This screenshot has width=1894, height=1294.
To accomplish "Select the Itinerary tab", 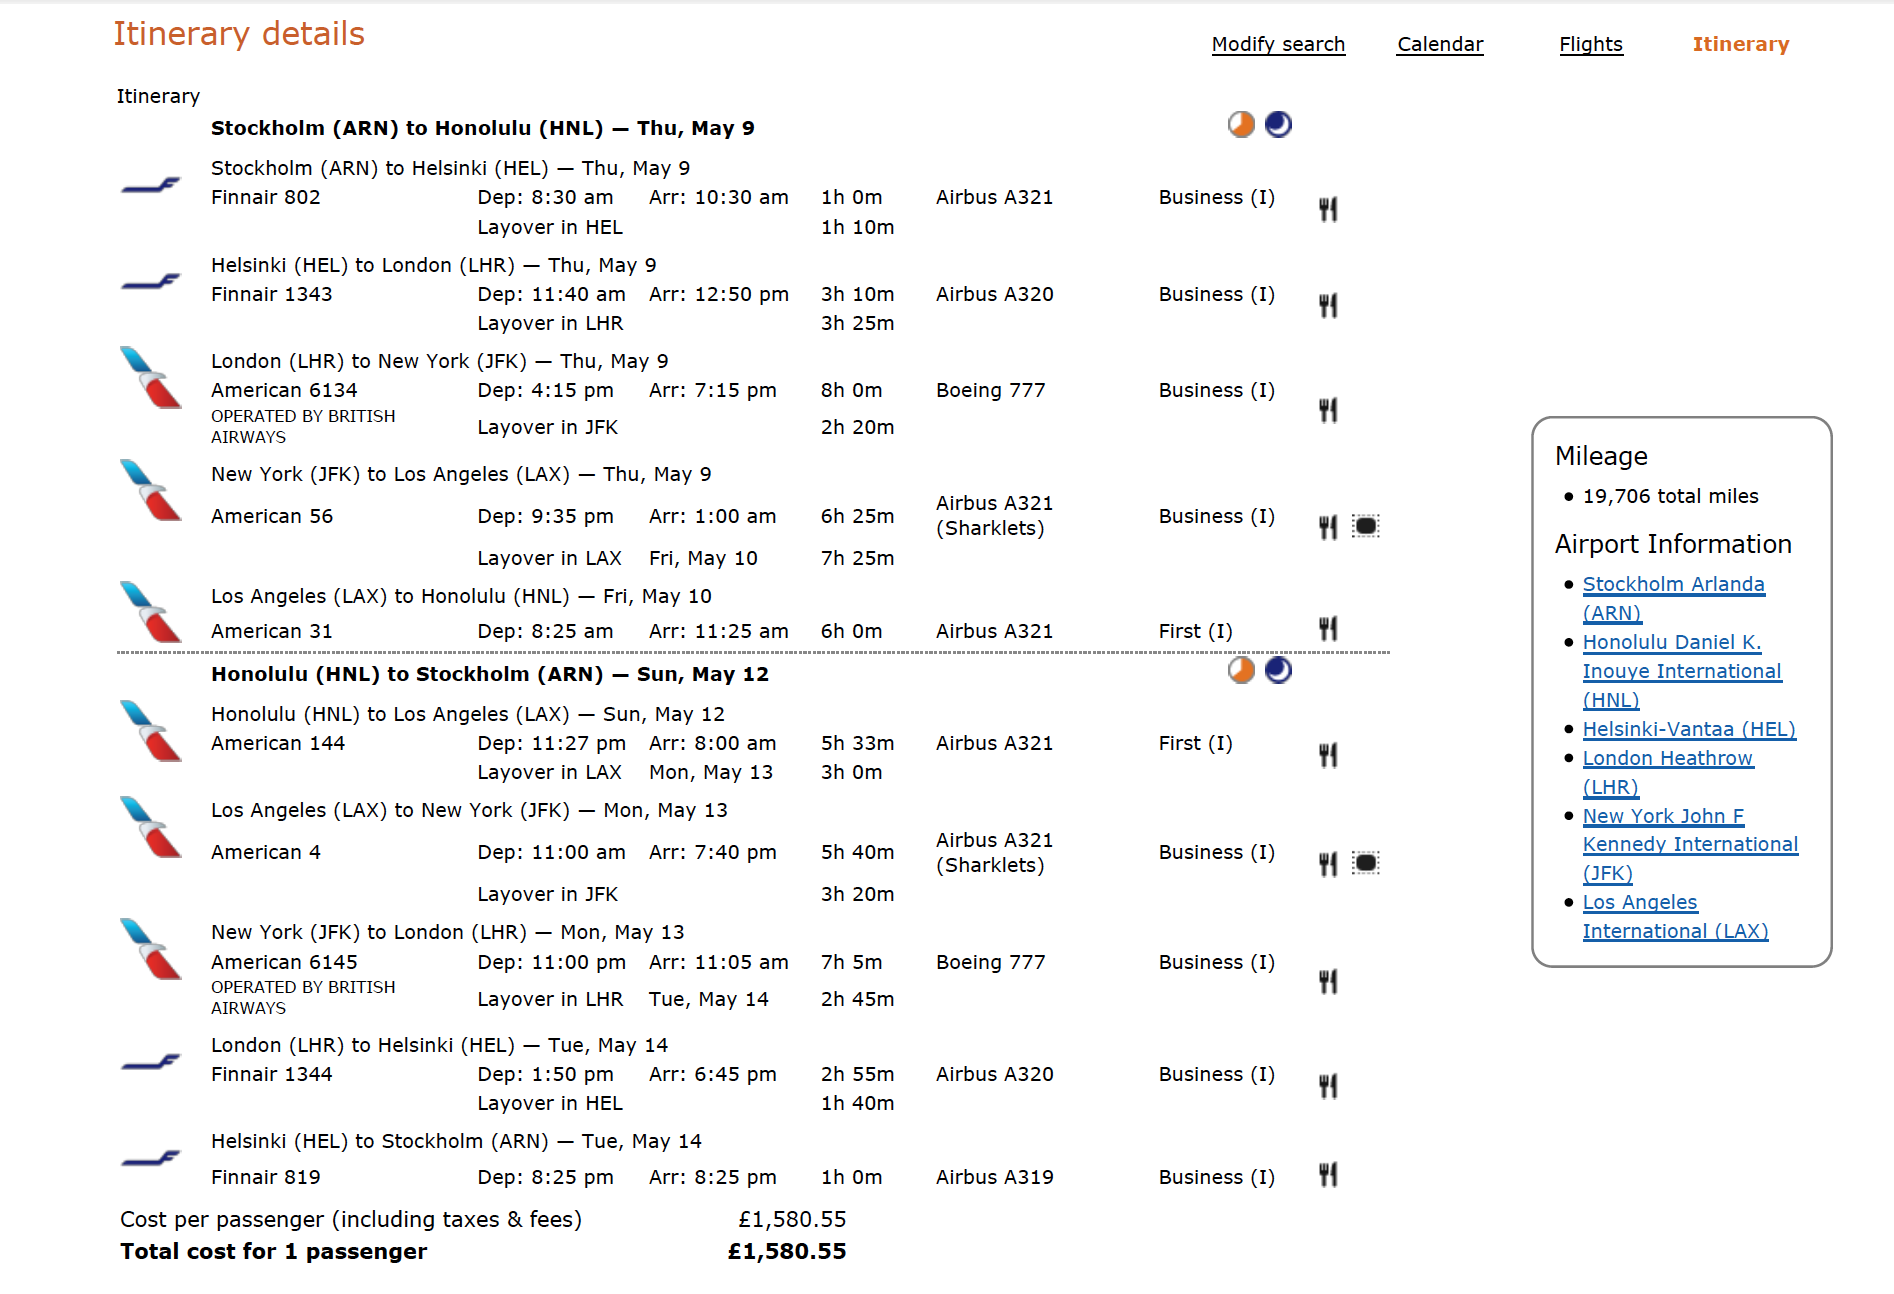I will [1740, 44].
